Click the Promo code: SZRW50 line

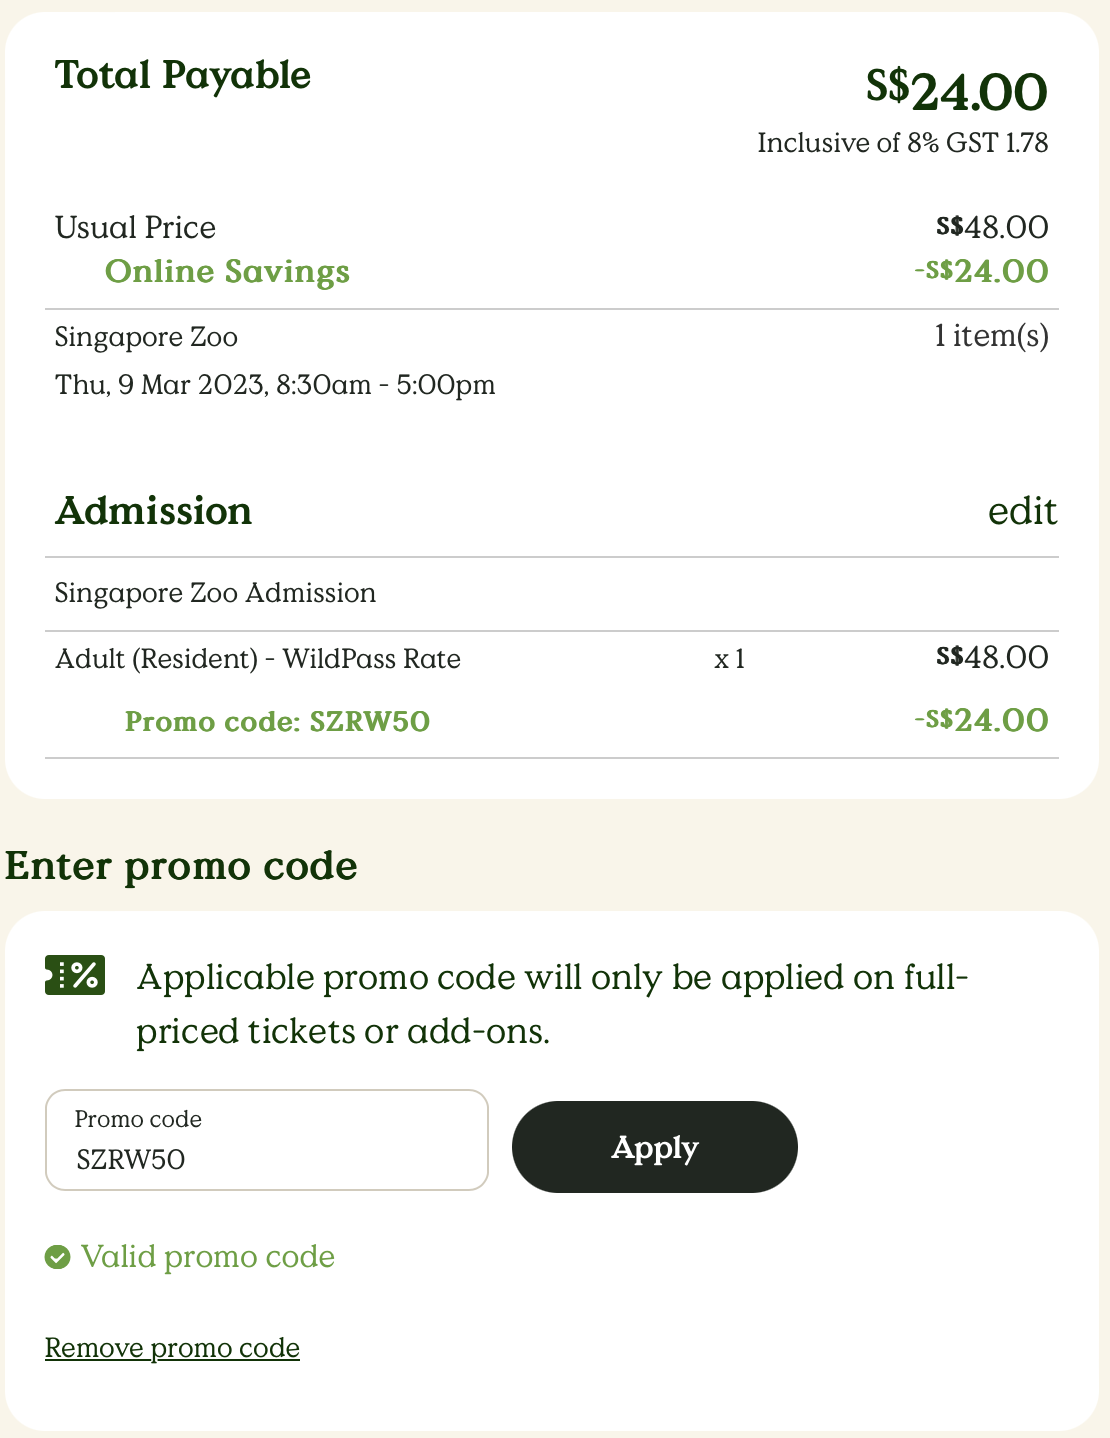coord(277,721)
